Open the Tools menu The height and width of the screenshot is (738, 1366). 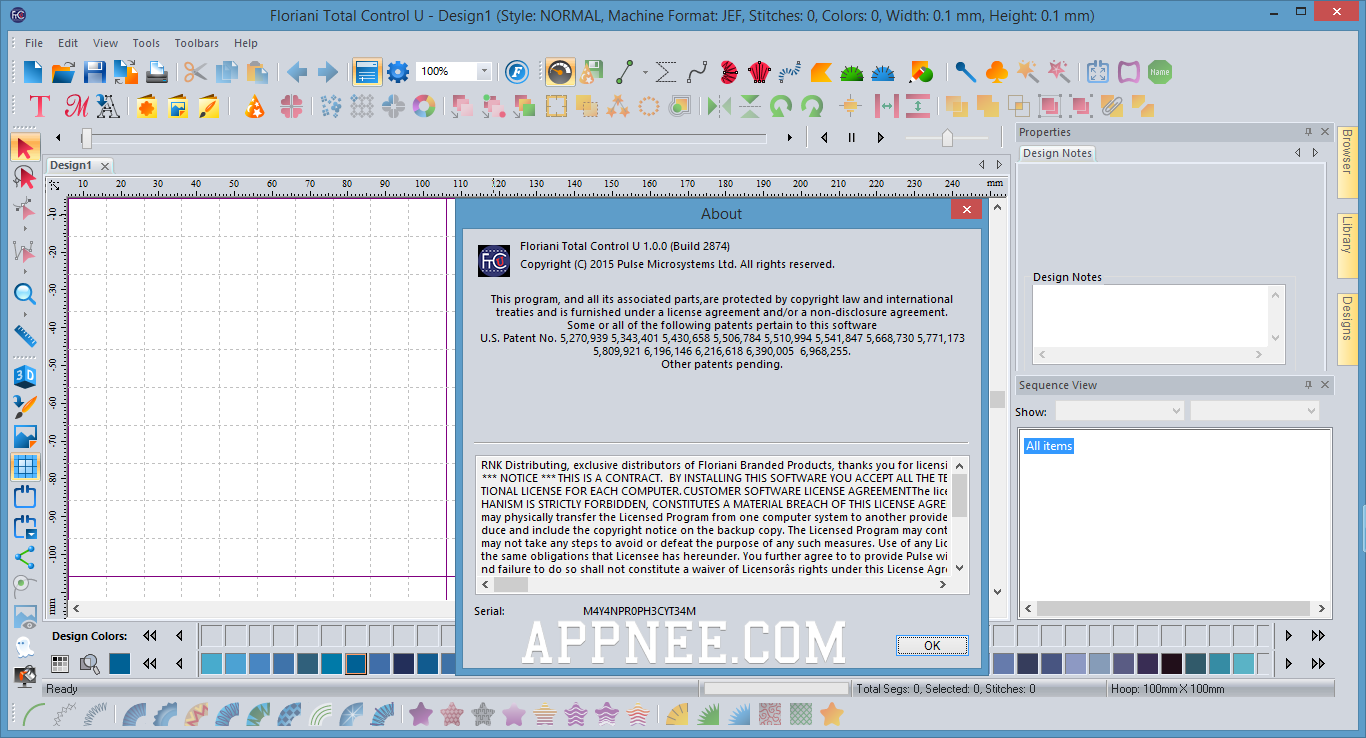pos(146,43)
